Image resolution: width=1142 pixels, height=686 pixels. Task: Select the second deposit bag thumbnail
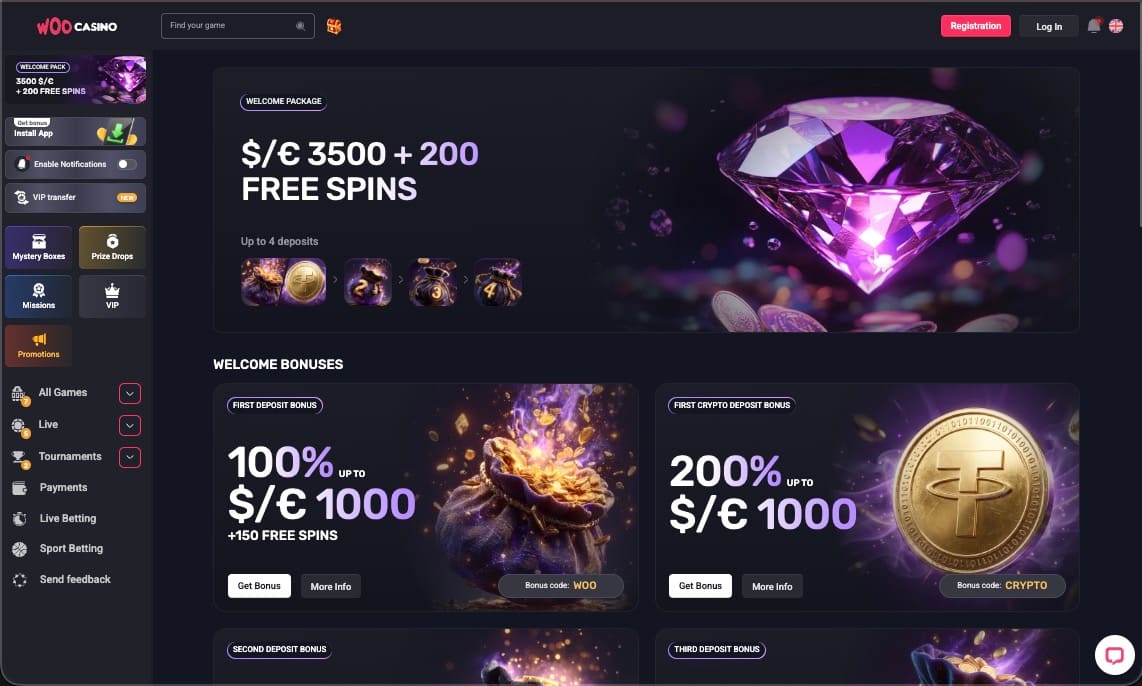(367, 282)
